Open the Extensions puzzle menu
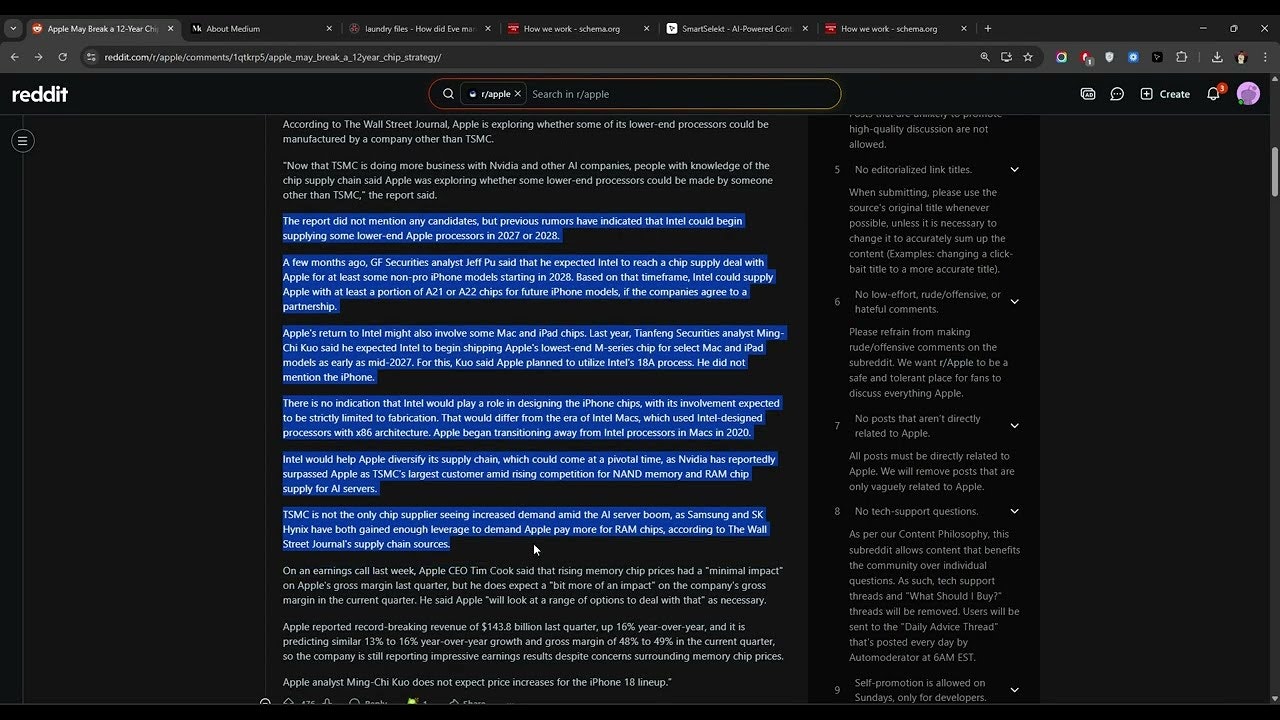1280x720 pixels. point(1181,57)
